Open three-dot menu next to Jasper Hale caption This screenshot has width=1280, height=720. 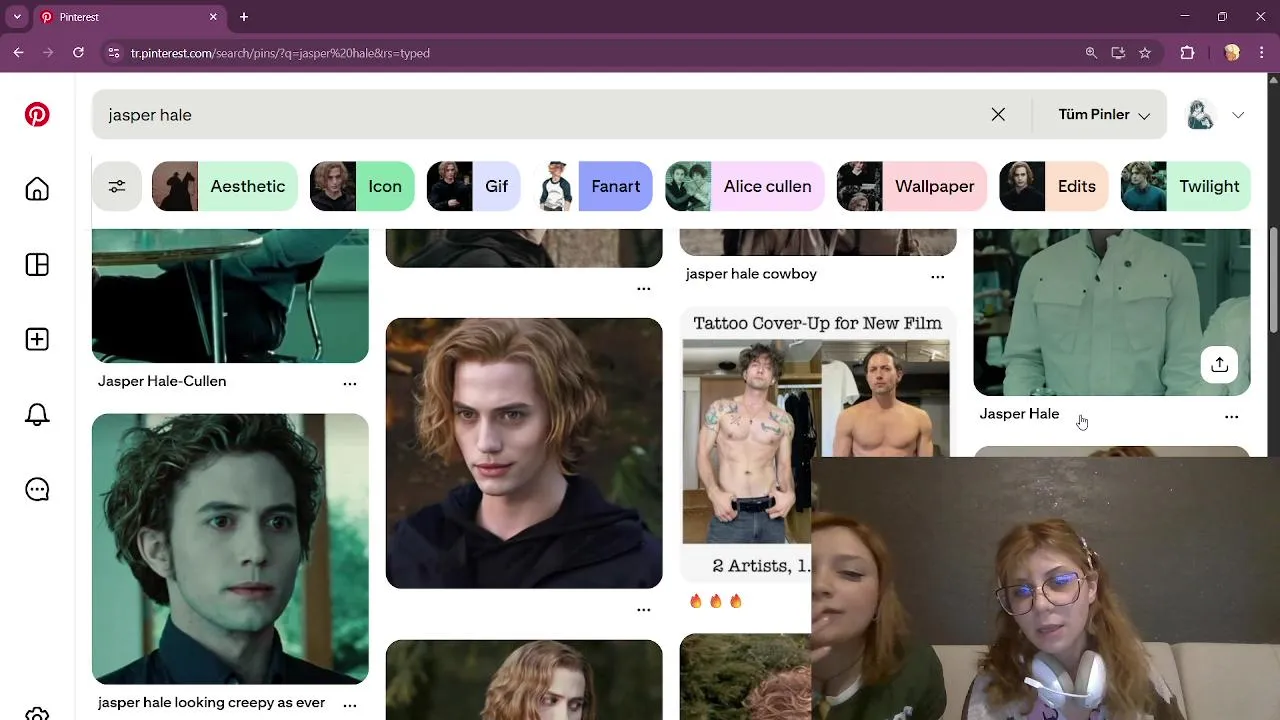(x=1232, y=416)
